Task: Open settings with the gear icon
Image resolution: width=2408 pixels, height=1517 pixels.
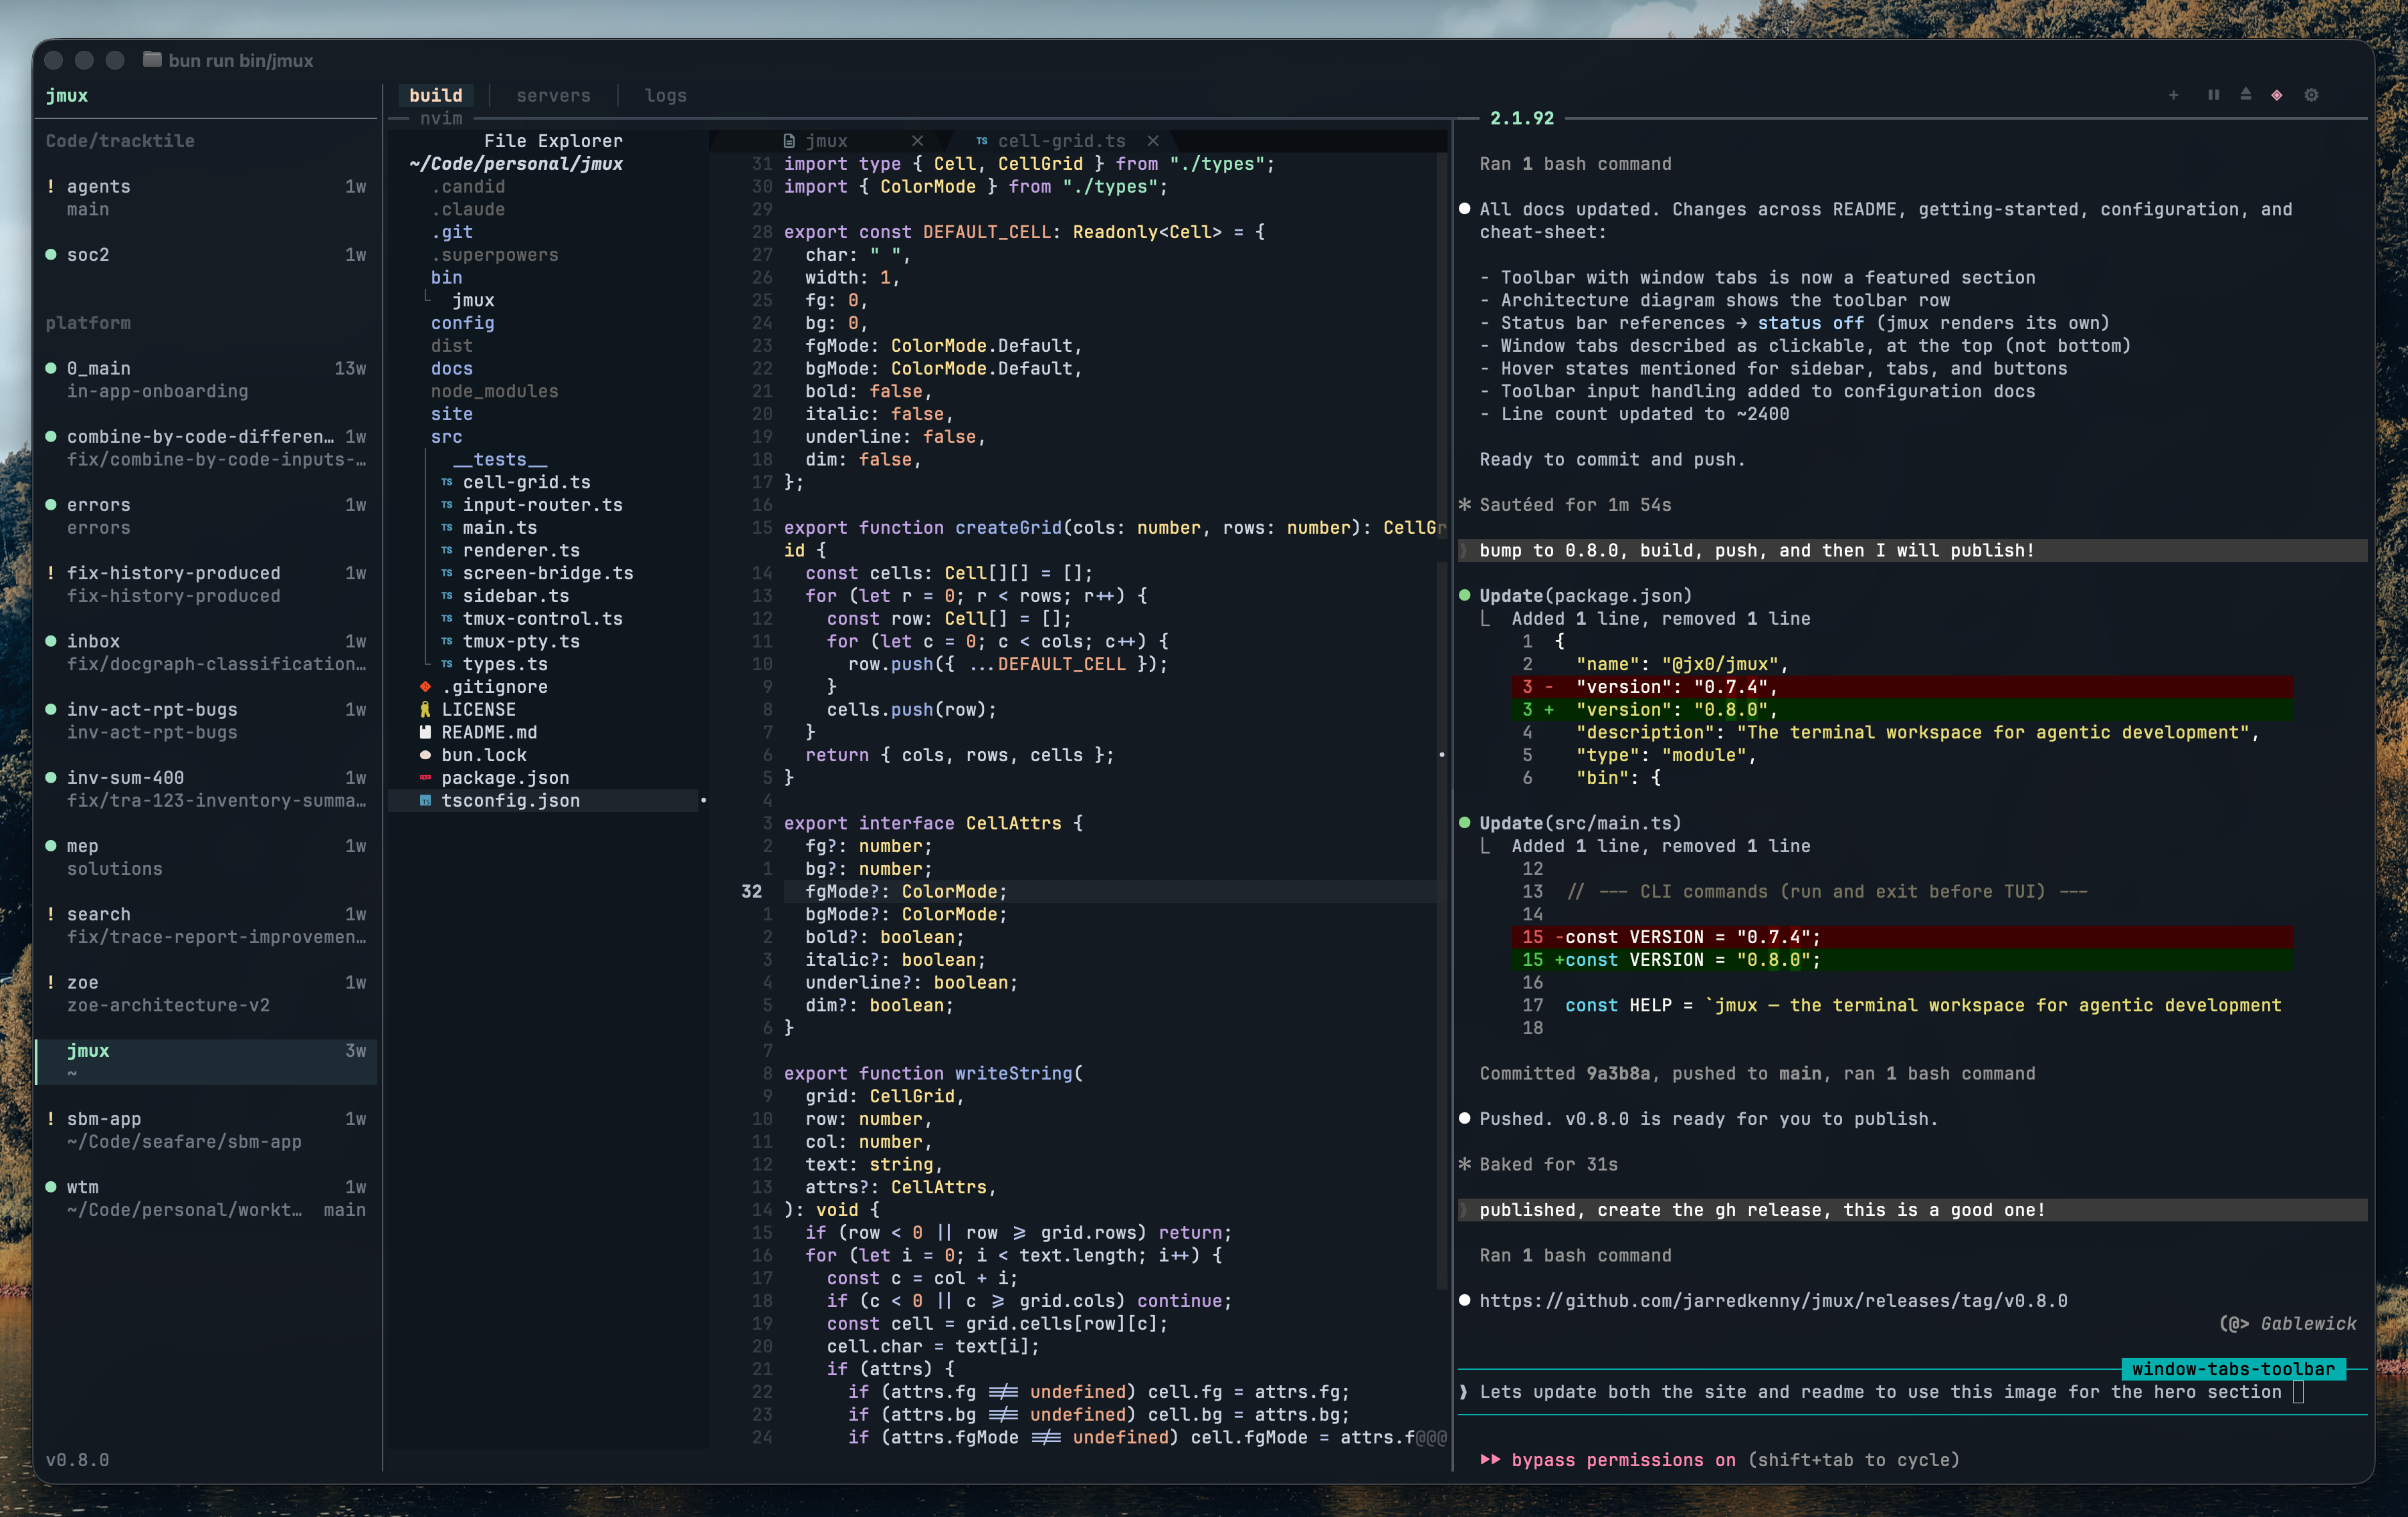Action: click(2312, 95)
